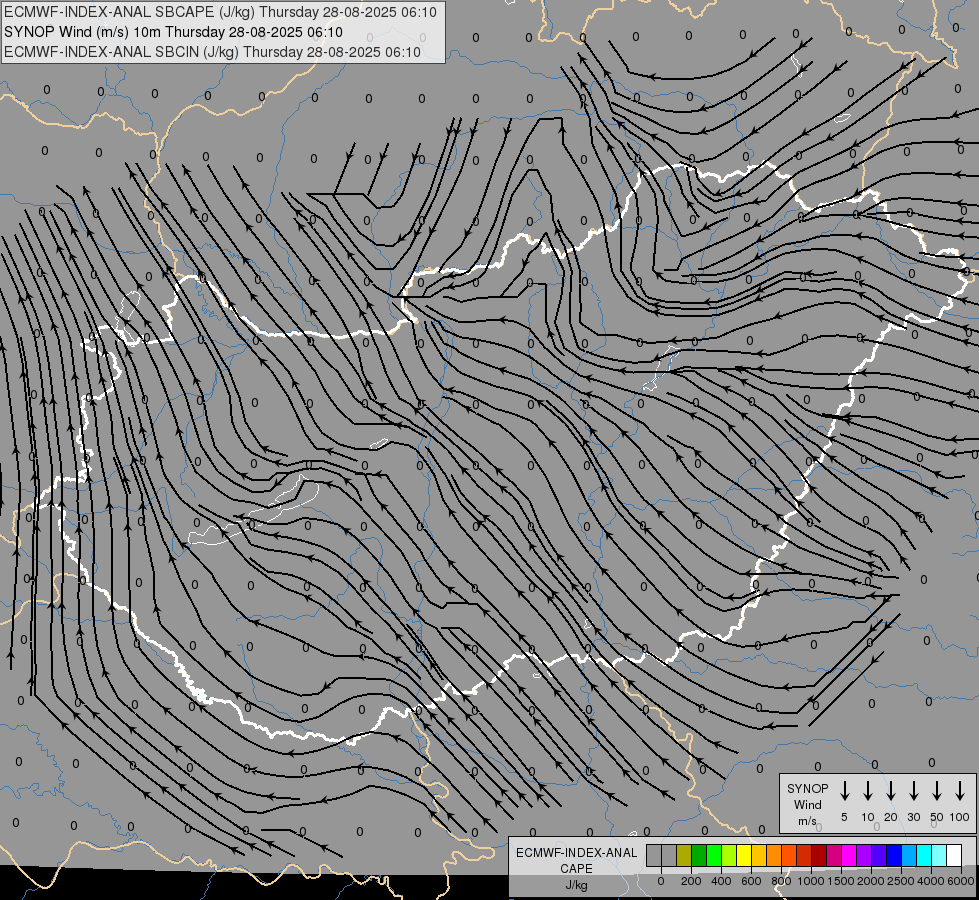
Task: Pick the yellow-green CAPE legend swatch
Action: [x=729, y=855]
